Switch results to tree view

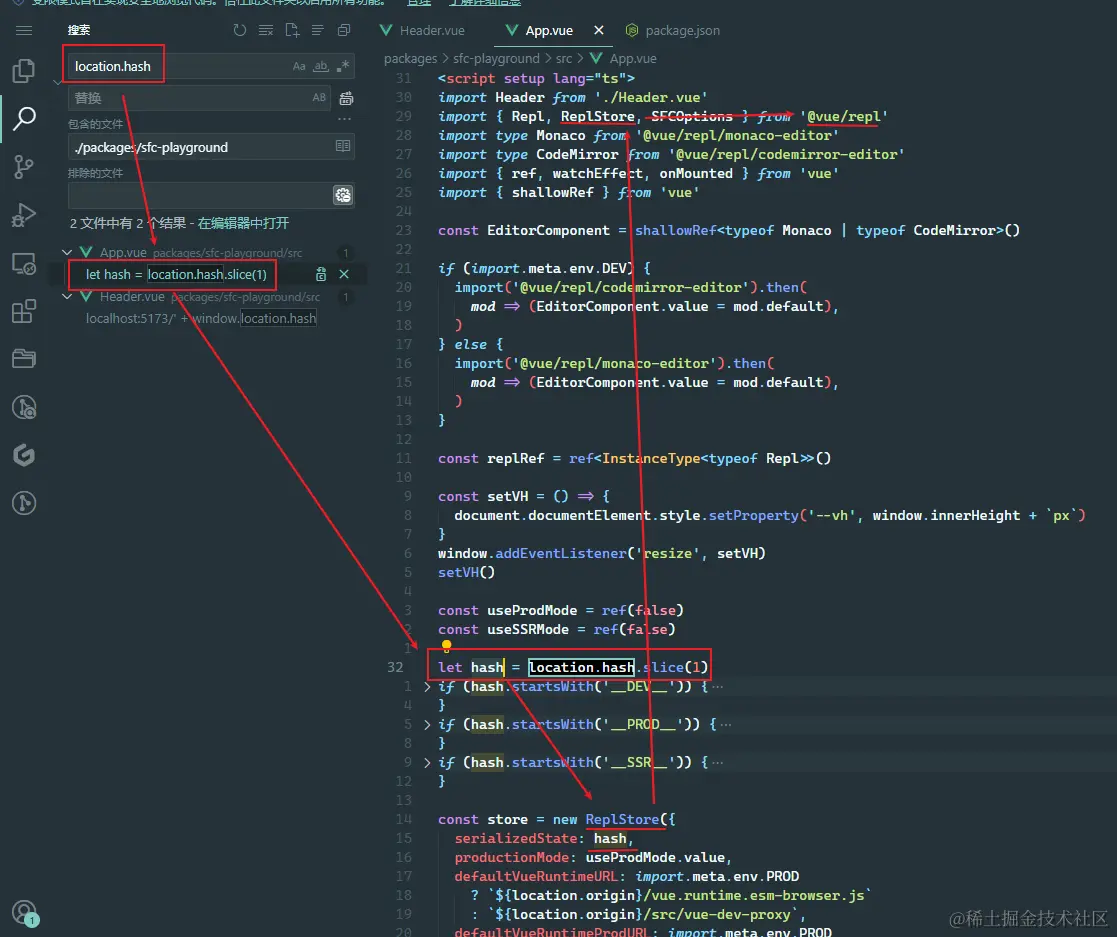(x=318, y=30)
